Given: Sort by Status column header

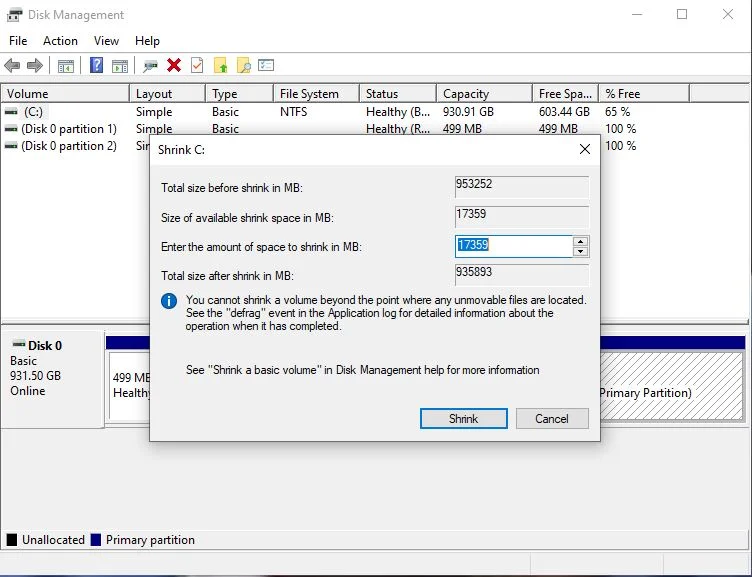Looking at the screenshot, I should tap(398, 94).
